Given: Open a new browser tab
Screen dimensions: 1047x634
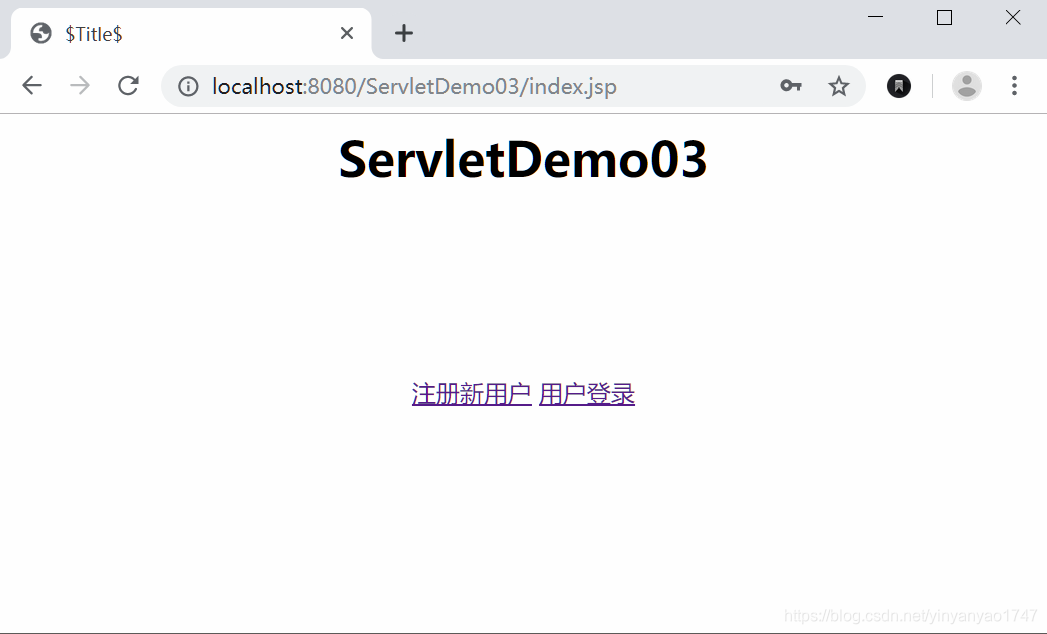Looking at the screenshot, I should tap(403, 33).
